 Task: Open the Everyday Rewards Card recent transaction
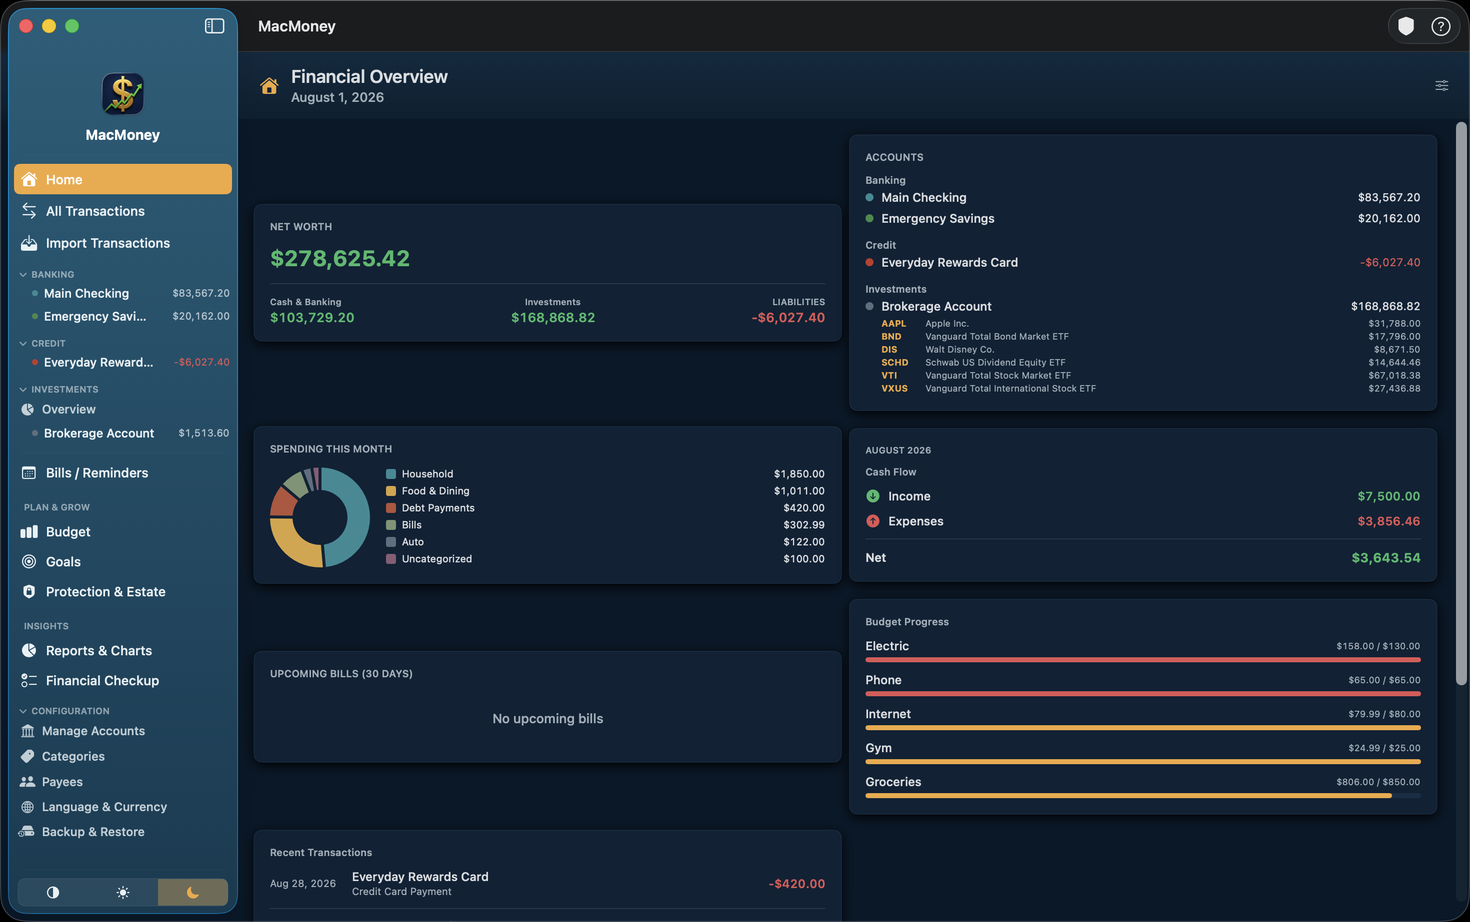click(547, 884)
